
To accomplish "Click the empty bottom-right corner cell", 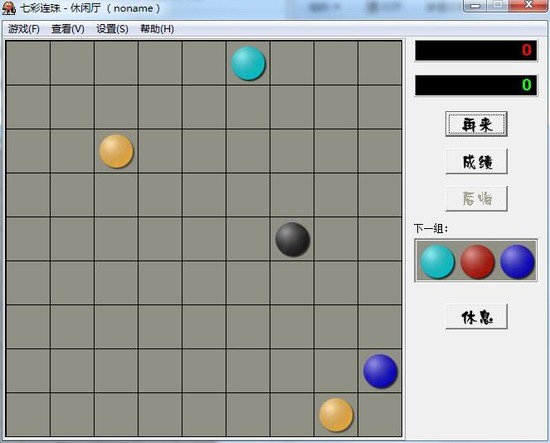I will click(x=380, y=415).
